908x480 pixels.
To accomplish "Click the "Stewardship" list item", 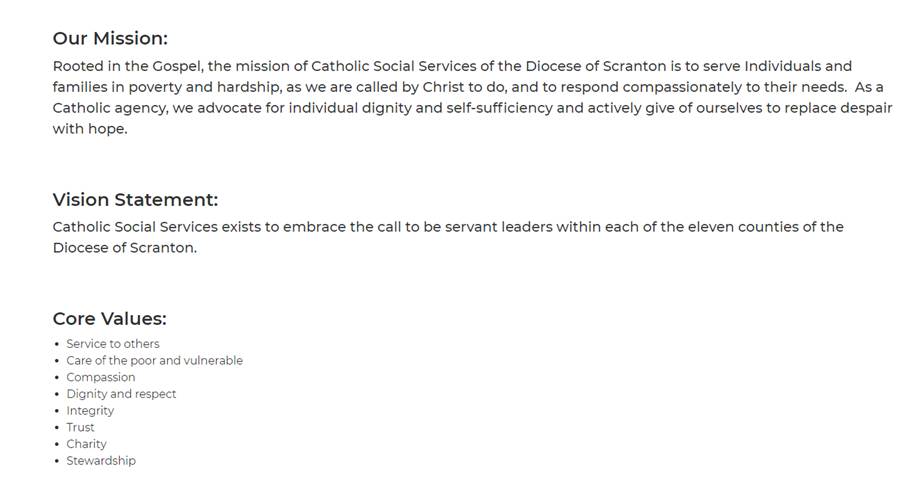I will [101, 461].
